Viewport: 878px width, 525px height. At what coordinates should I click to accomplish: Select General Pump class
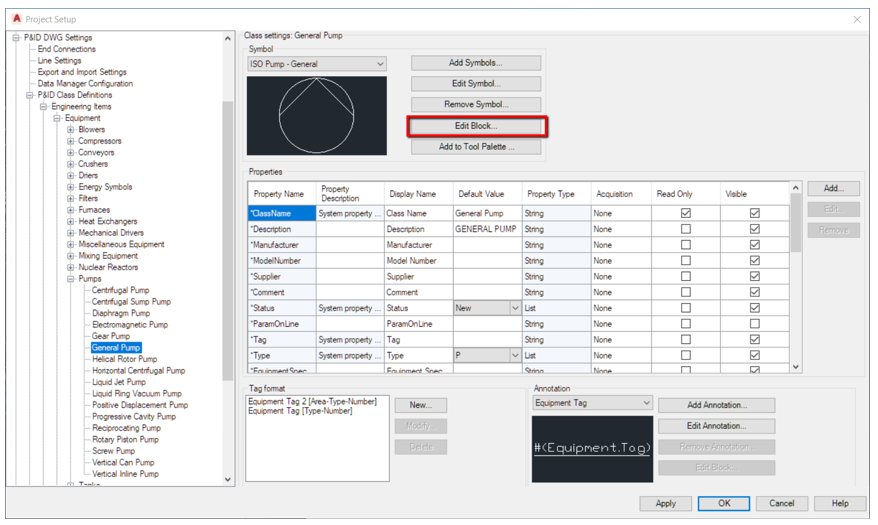pyautogui.click(x=116, y=348)
